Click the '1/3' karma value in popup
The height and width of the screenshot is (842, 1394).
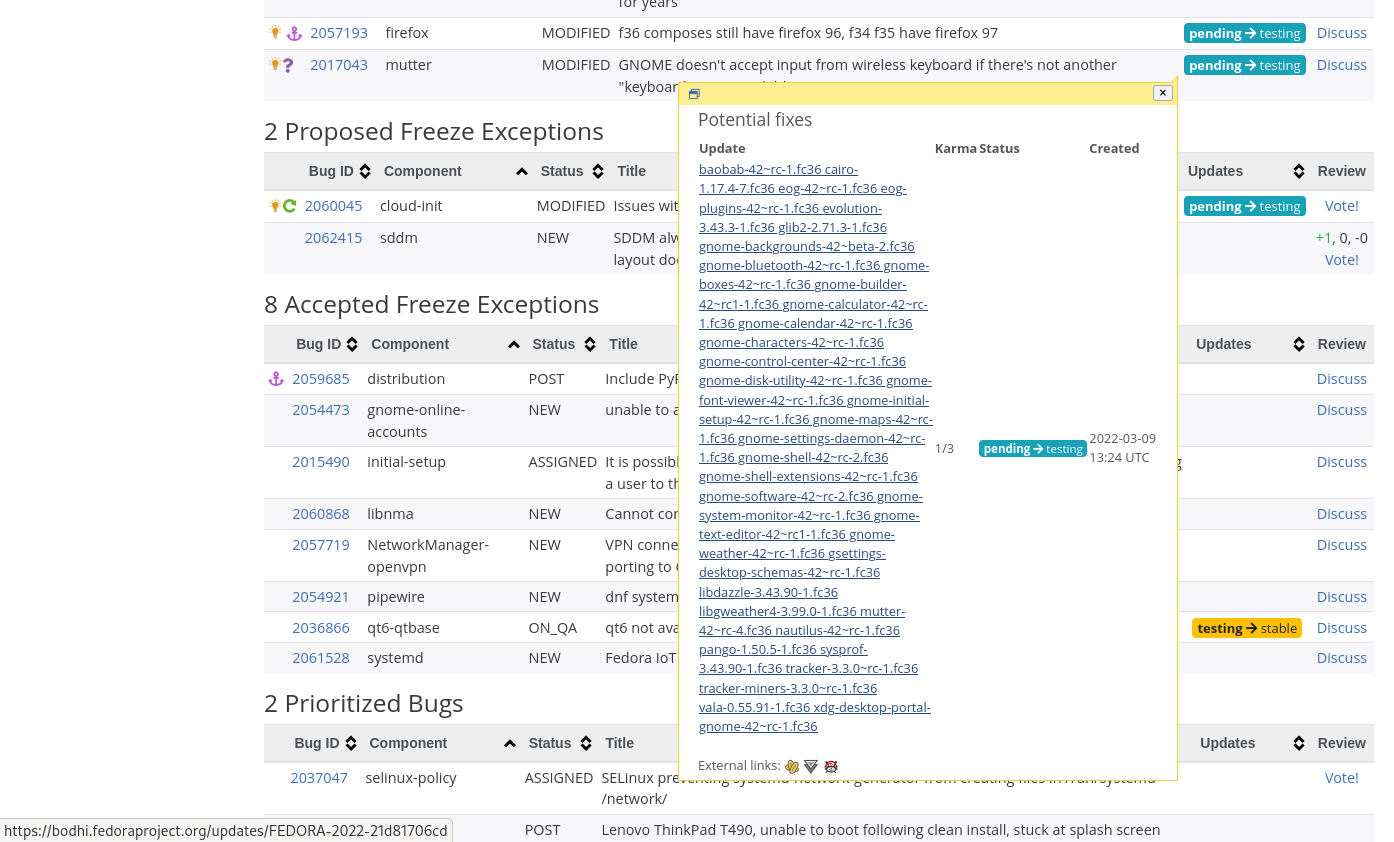[x=944, y=449]
